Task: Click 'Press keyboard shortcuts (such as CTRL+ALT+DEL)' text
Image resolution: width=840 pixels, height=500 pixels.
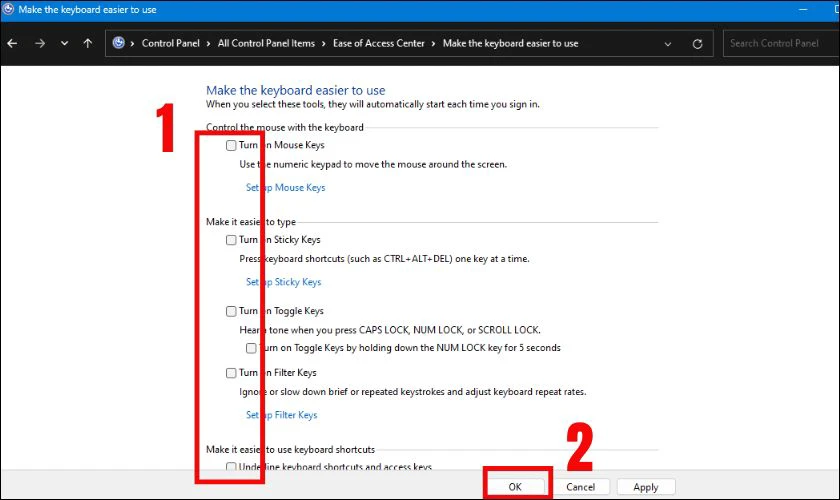Action: click(384, 259)
